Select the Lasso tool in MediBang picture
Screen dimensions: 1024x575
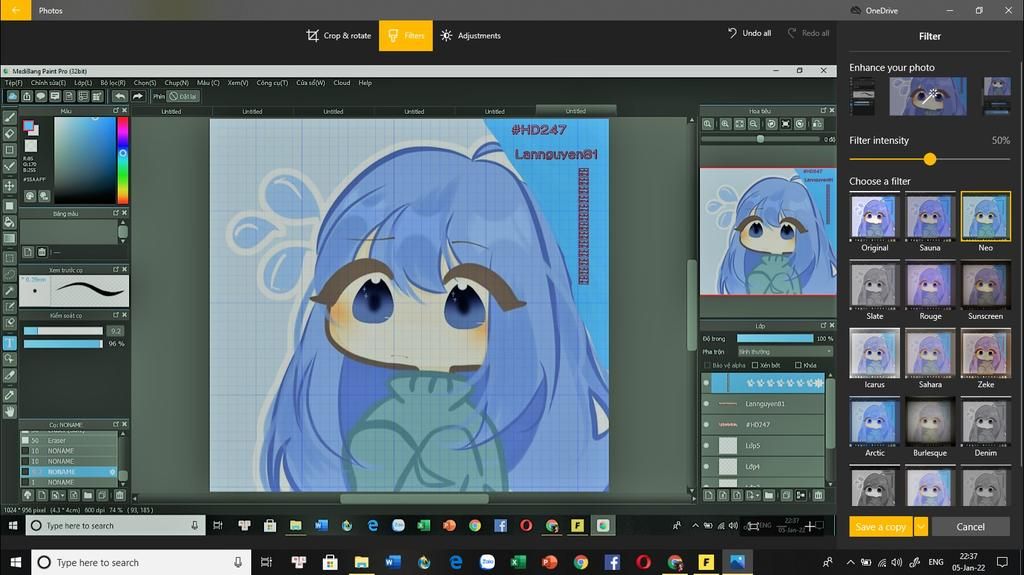point(10,274)
